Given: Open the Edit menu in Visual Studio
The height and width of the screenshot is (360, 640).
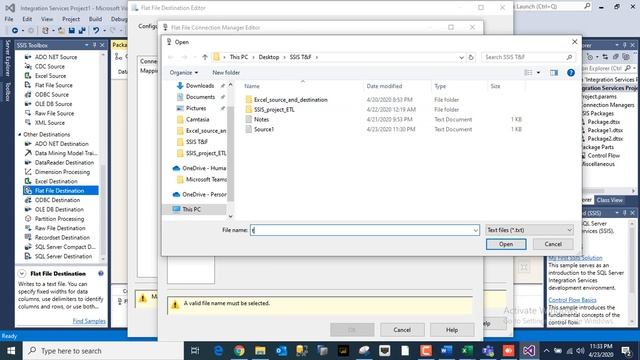Looking at the screenshot, I should [x=27, y=19].
